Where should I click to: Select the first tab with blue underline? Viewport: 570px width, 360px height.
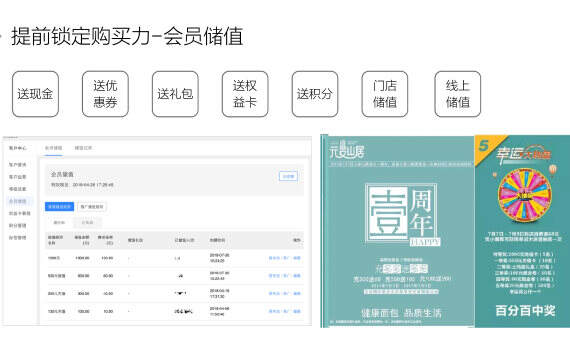[53, 148]
